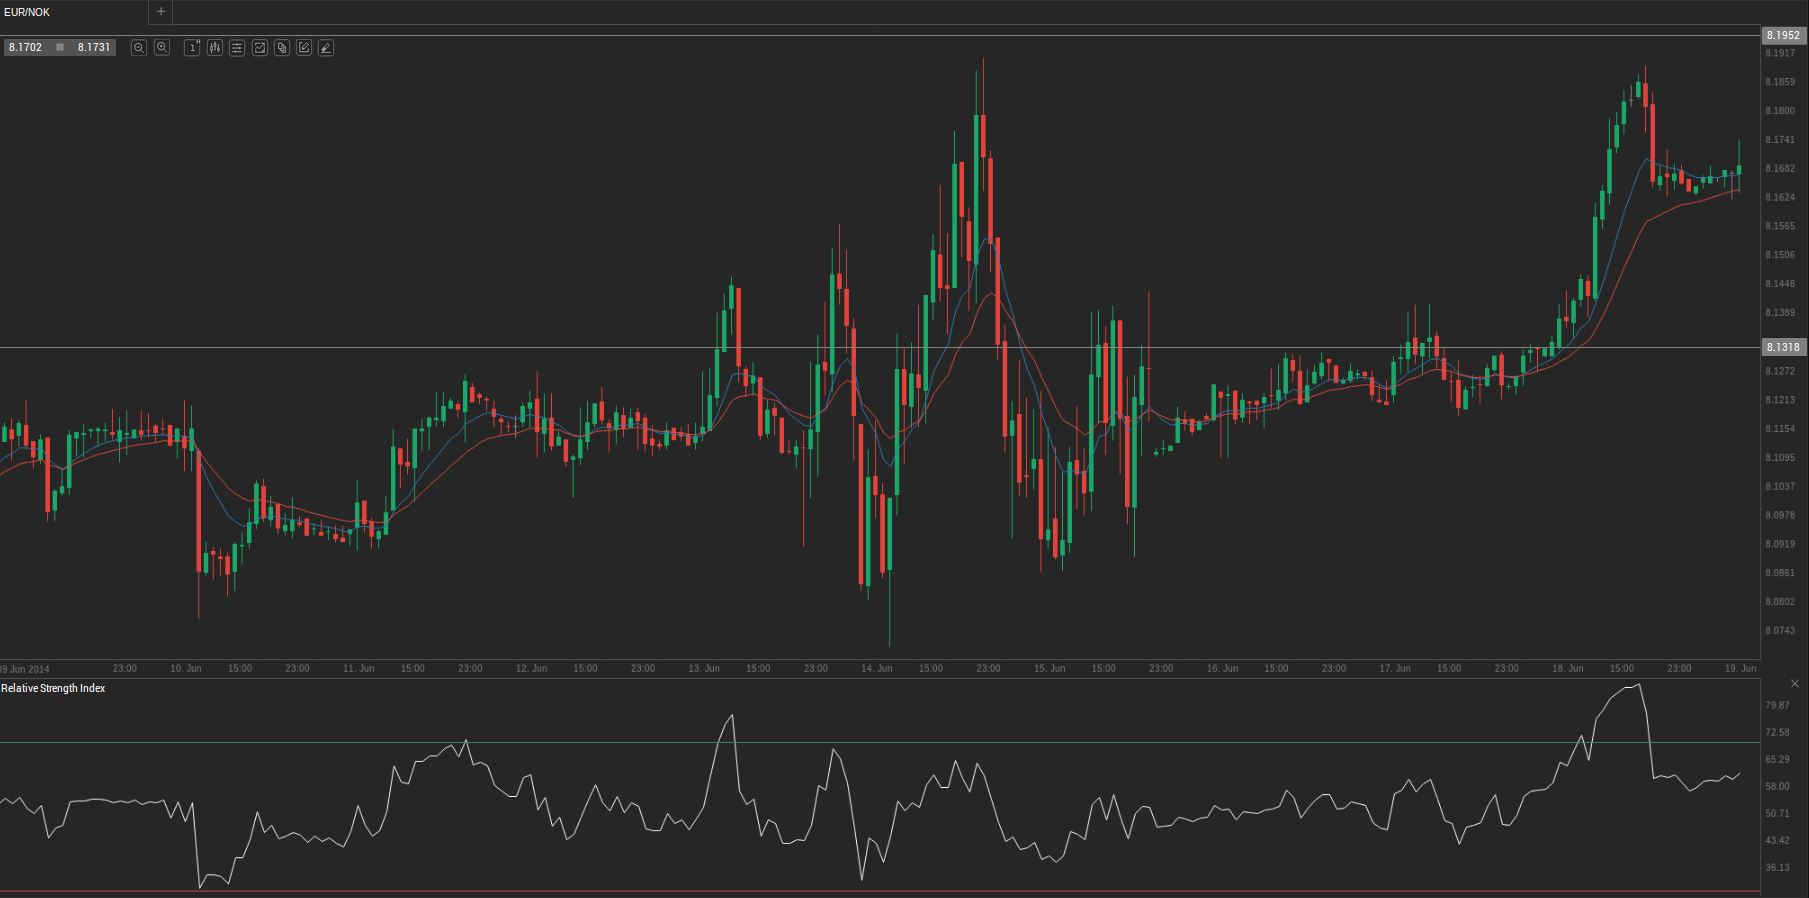Click the 8.1506 price axis value
Image resolution: width=1809 pixels, height=898 pixels.
point(1780,255)
